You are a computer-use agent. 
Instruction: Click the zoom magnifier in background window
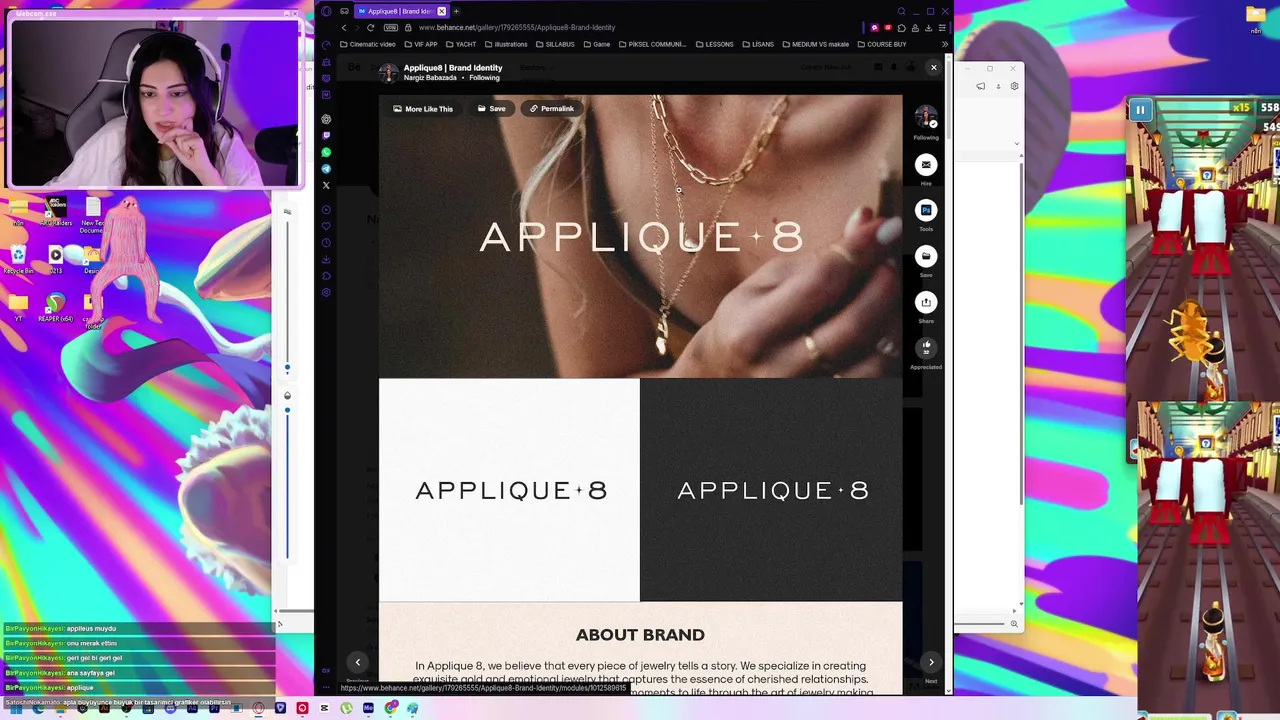pos(1014,624)
